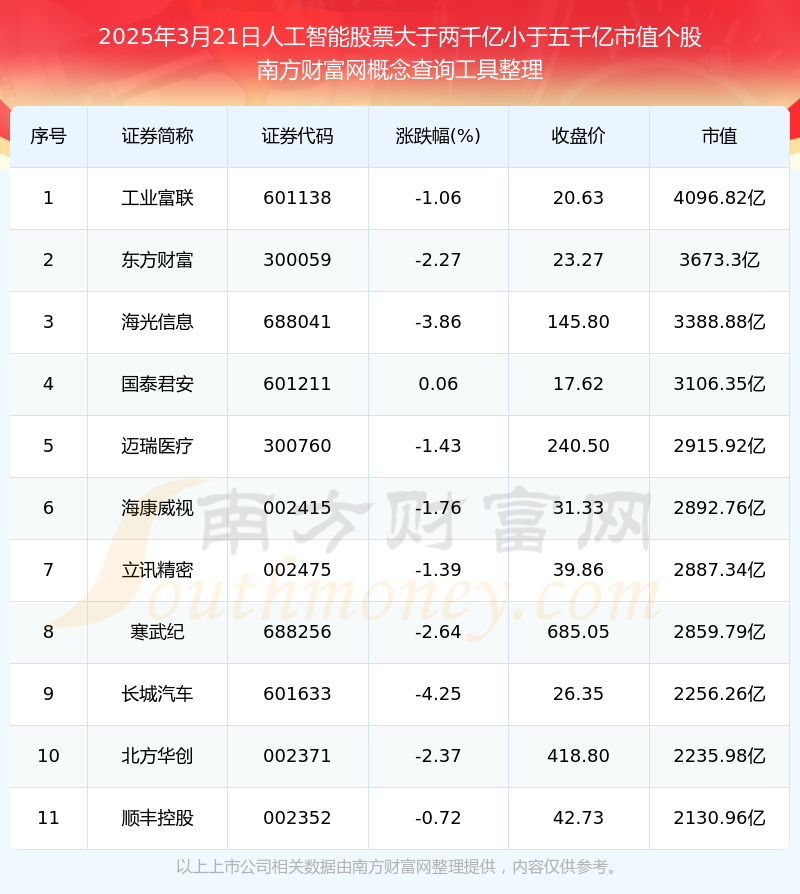Select the stock name 长城汽车
The width and height of the screenshot is (800, 894).
click(157, 694)
